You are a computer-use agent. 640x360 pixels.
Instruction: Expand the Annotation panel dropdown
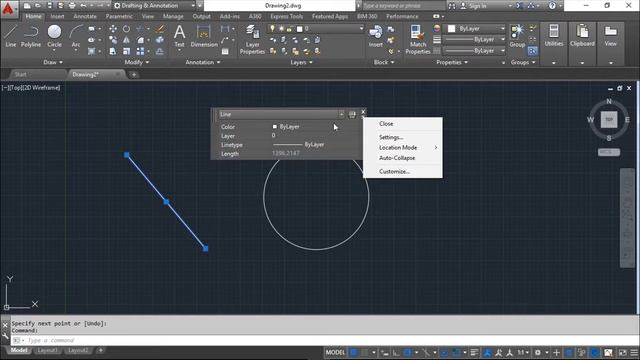203,62
